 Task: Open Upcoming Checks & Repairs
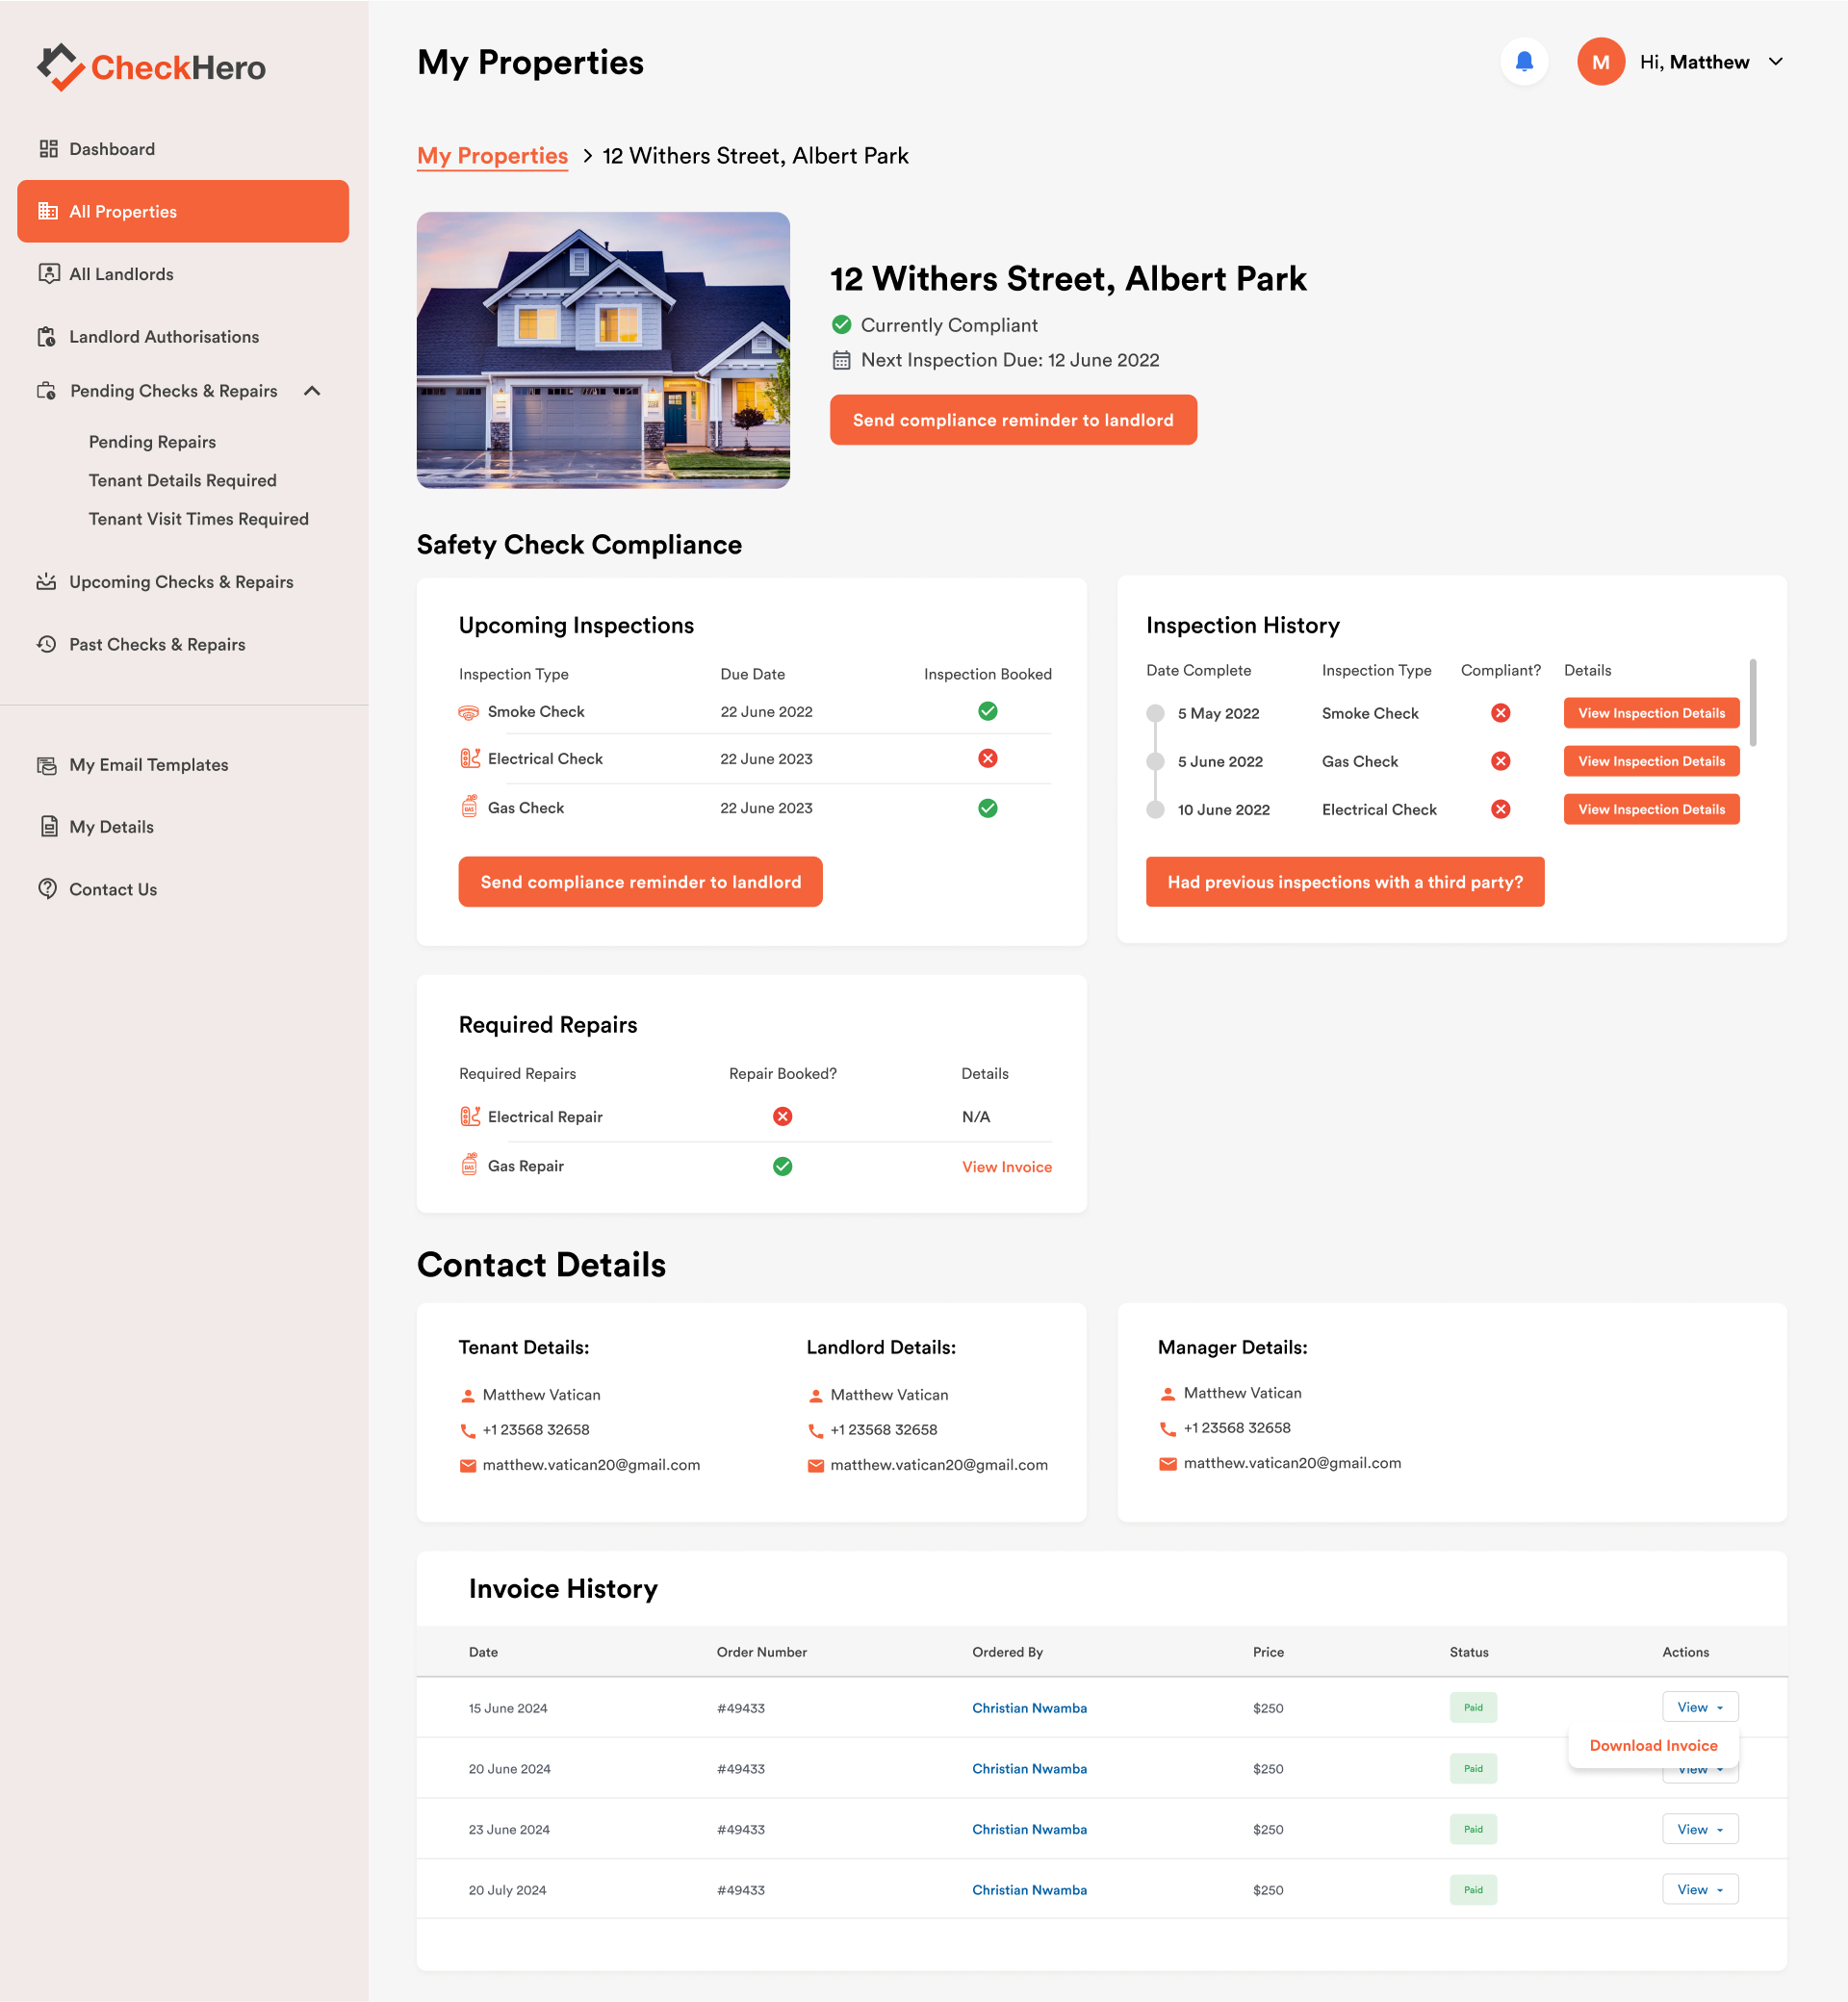pos(181,581)
